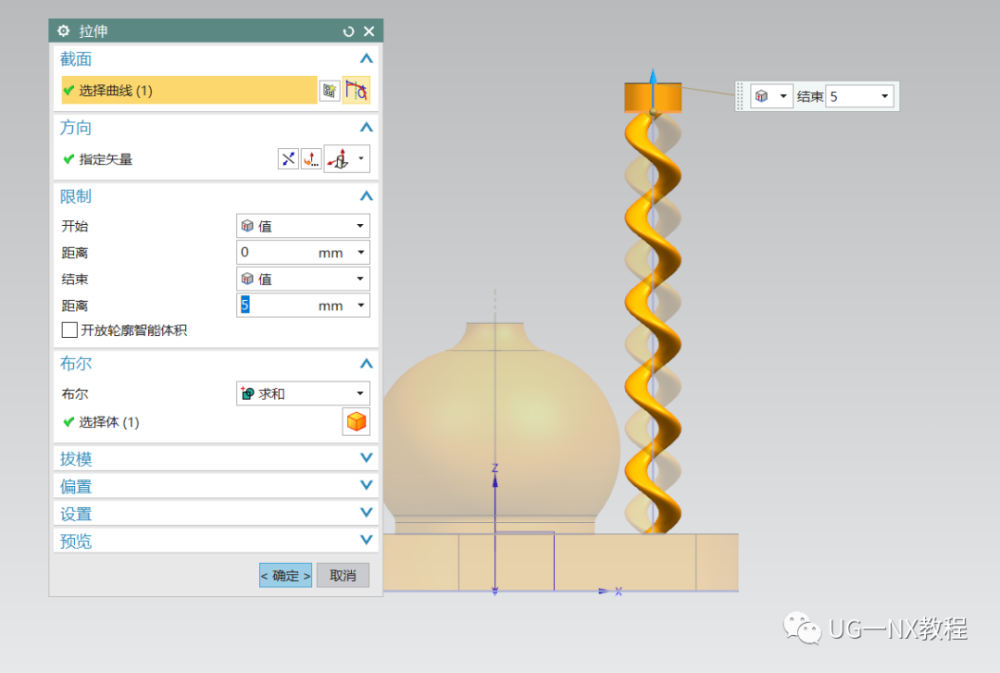Click the 取消 button
1000x673 pixels.
[x=343, y=575]
